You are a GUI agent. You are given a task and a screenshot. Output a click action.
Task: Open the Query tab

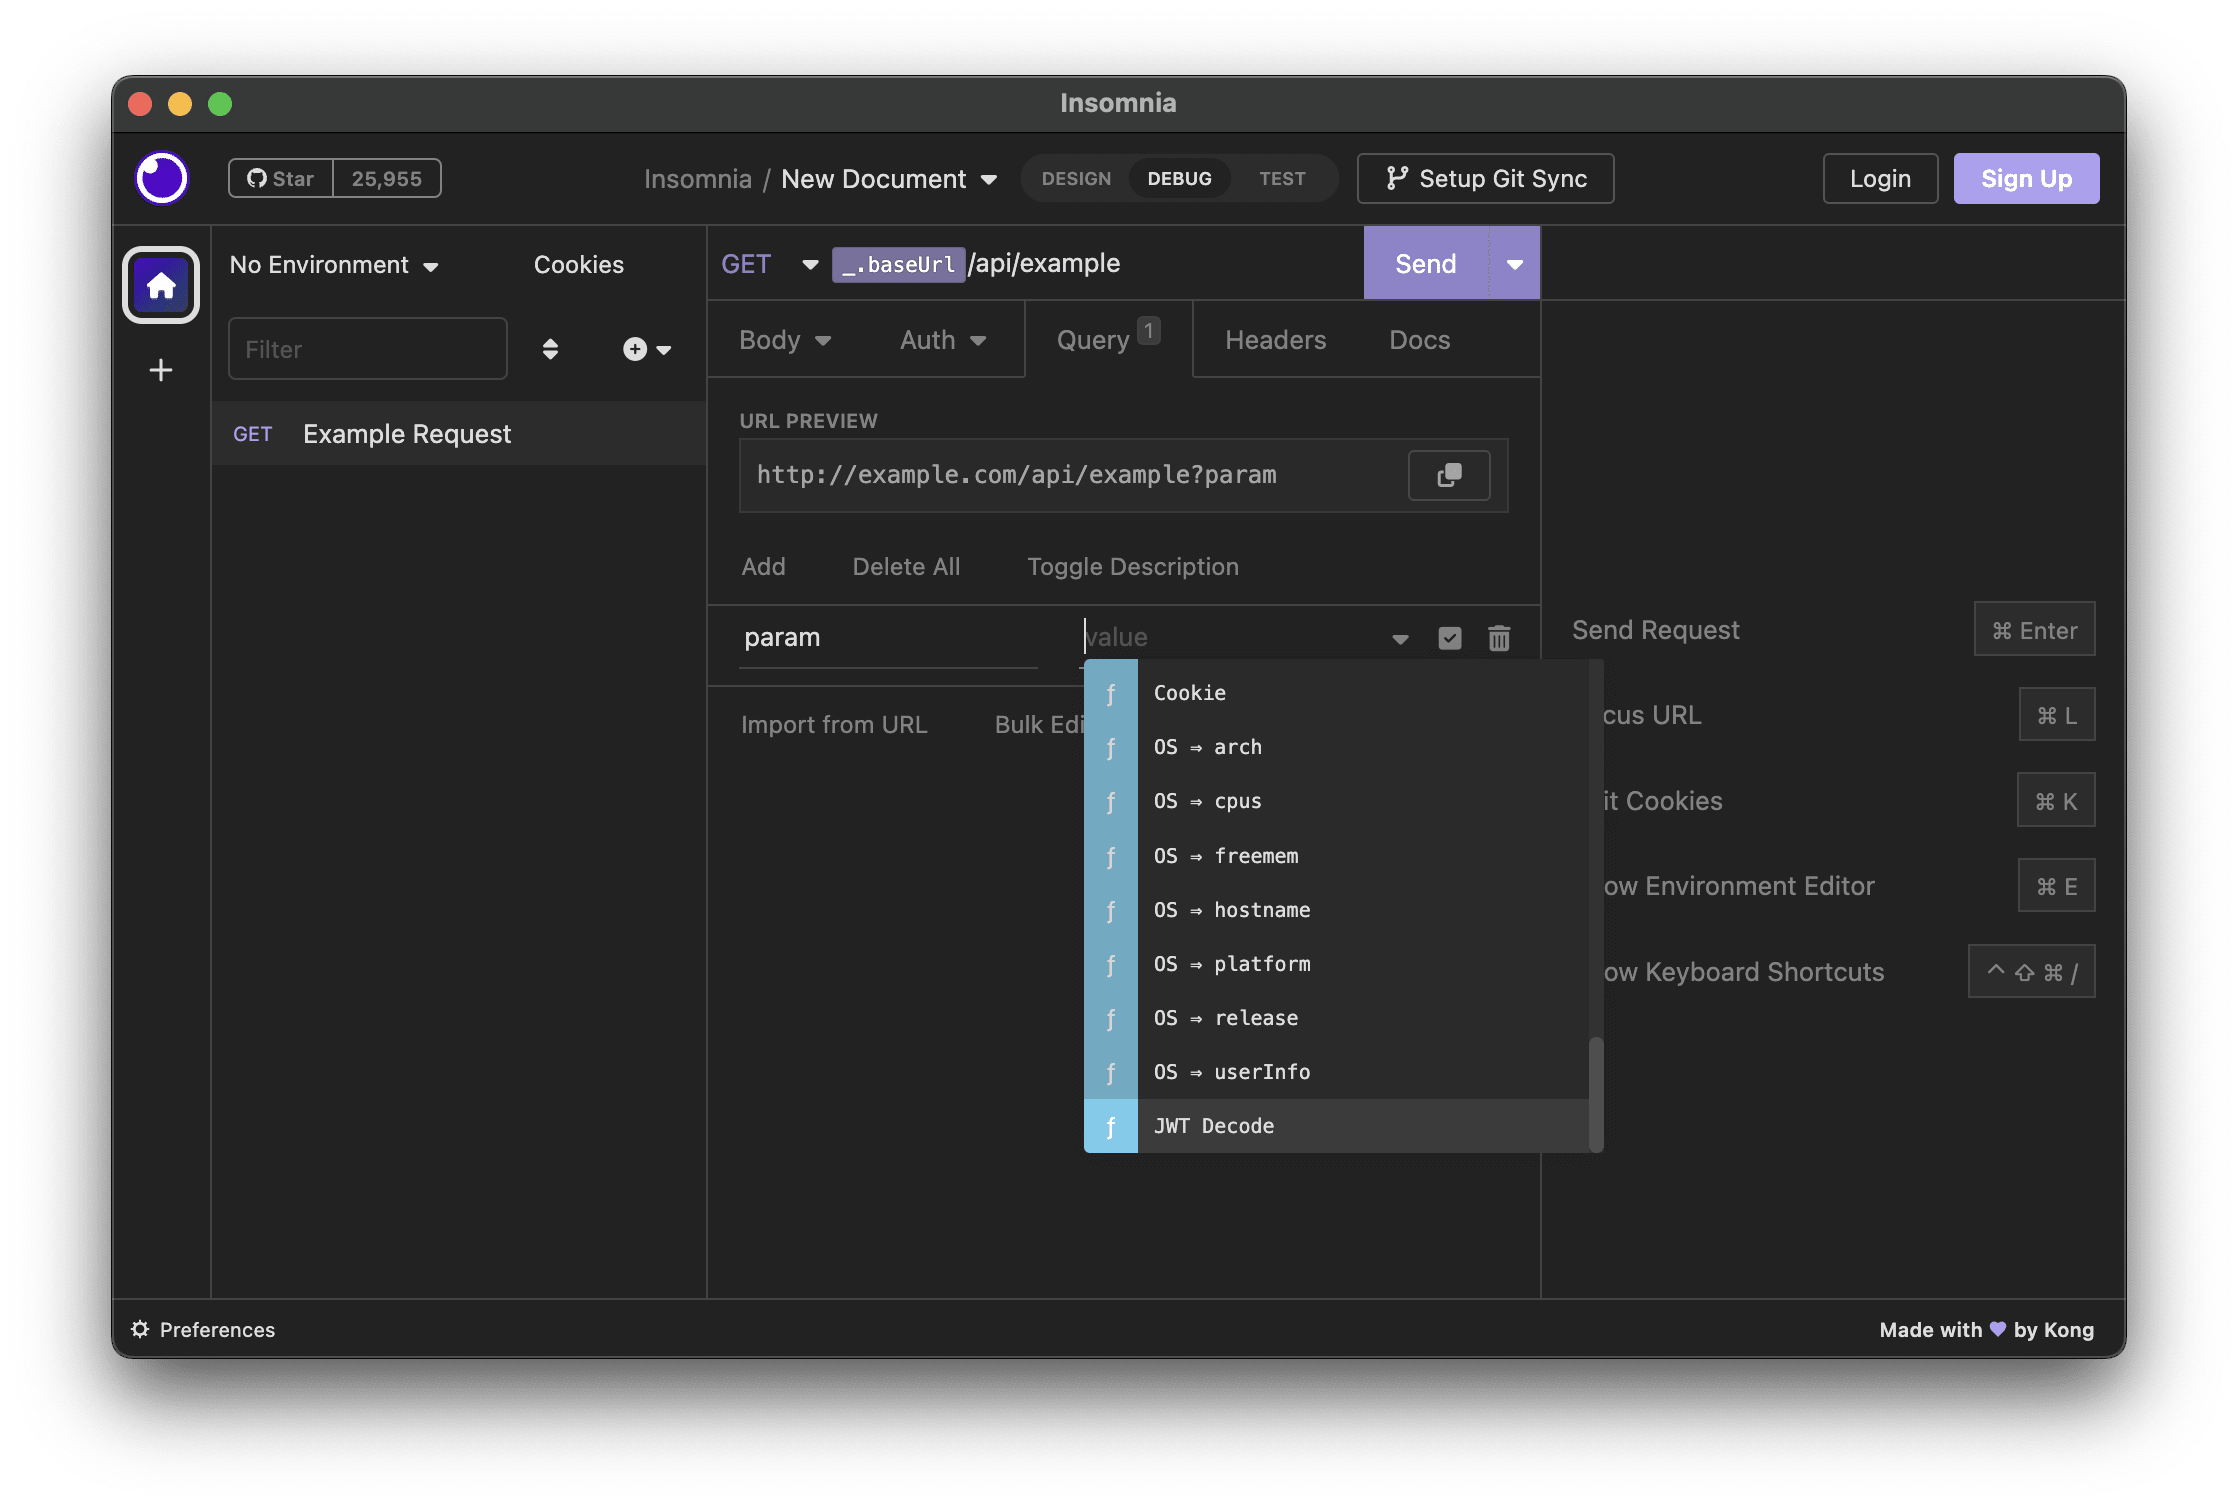(1108, 339)
